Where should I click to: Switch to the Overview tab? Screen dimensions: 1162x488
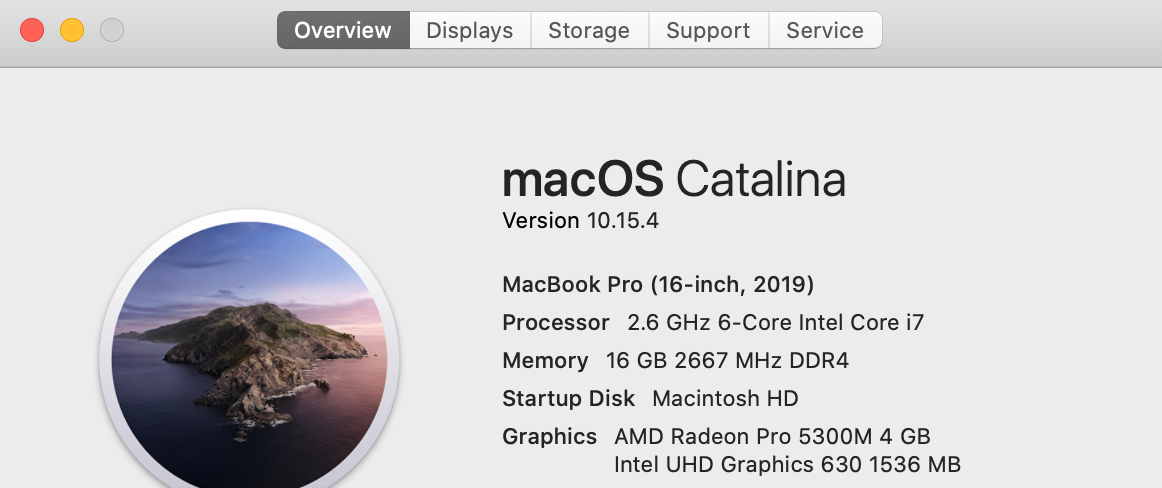[343, 30]
